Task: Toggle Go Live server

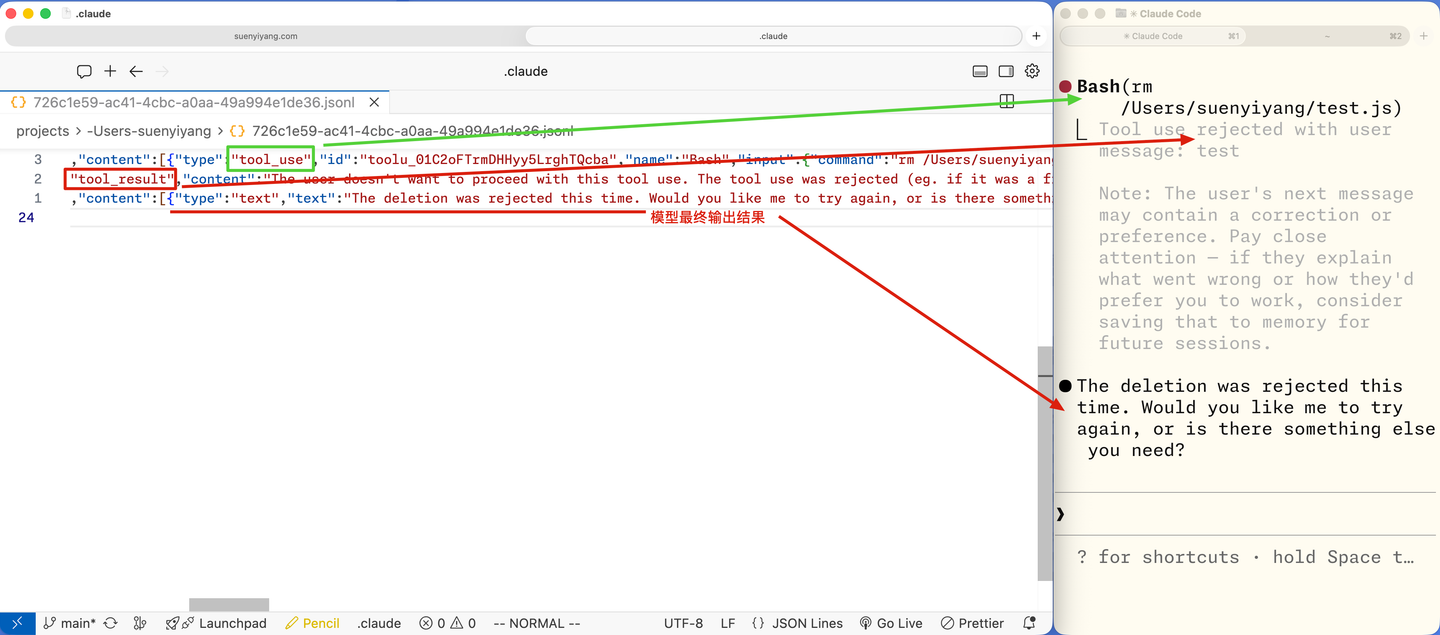Action: (891, 623)
